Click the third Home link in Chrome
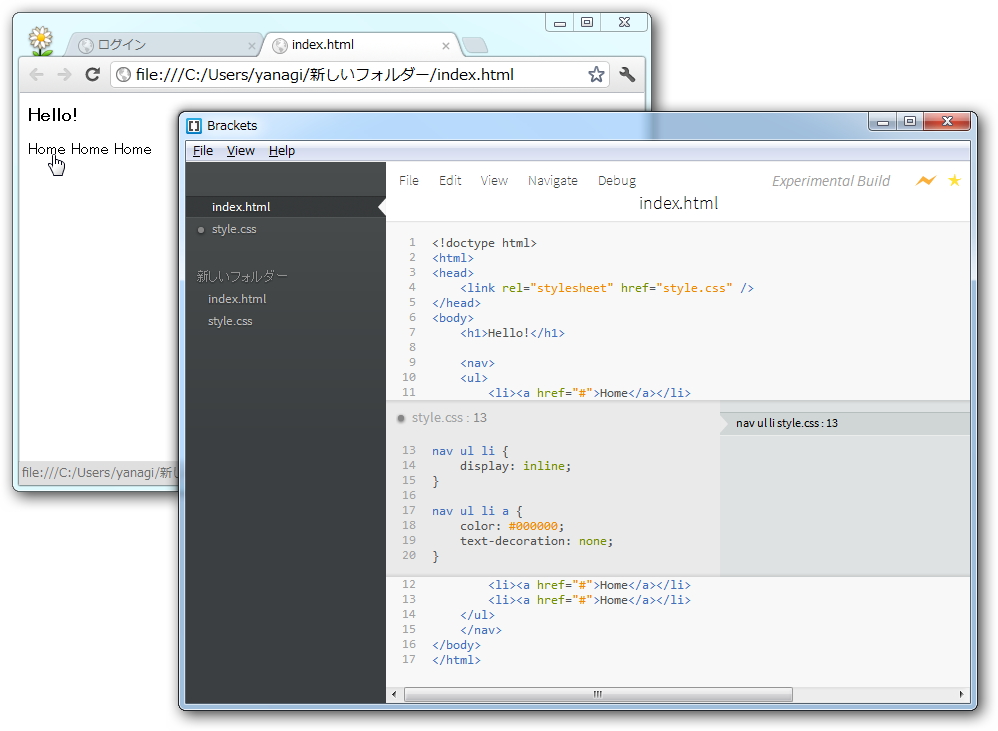This screenshot has height=731, width=998. [132, 149]
